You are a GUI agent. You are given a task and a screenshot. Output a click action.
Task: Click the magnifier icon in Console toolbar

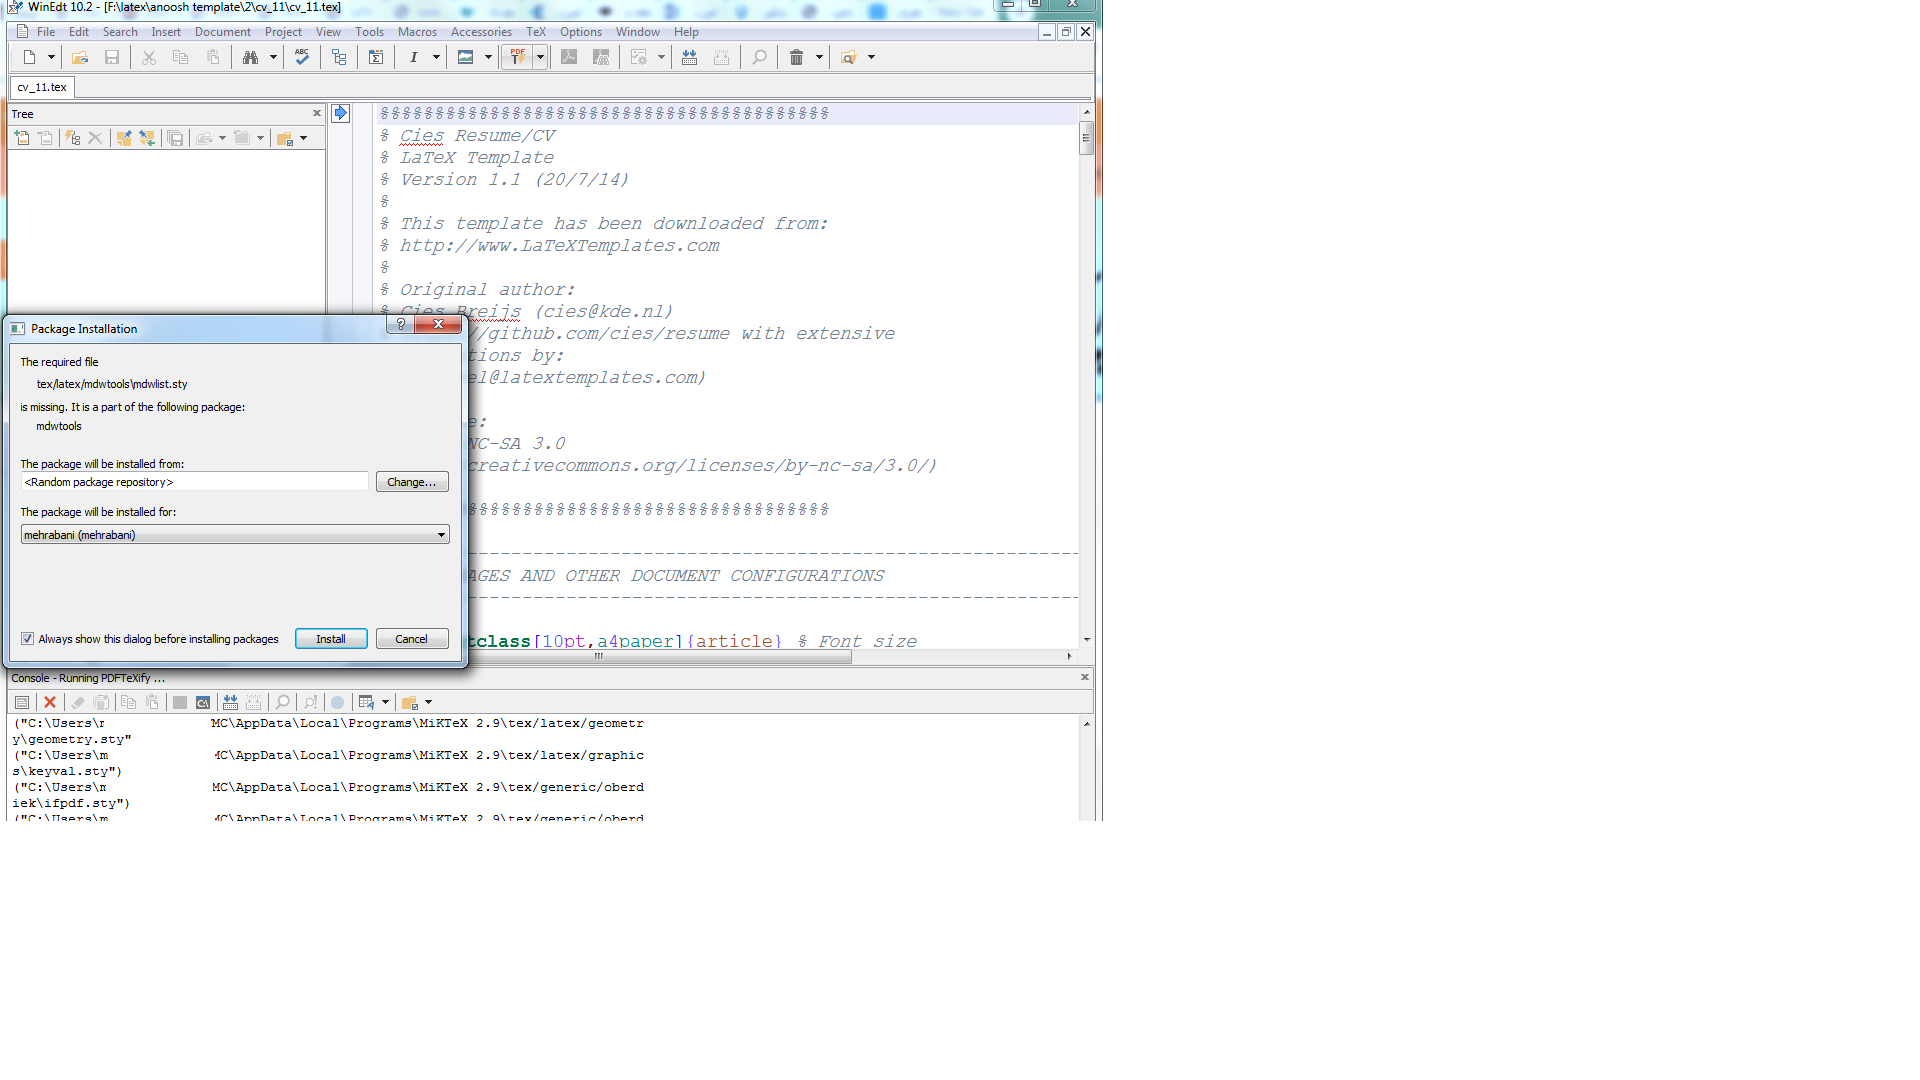(x=282, y=702)
